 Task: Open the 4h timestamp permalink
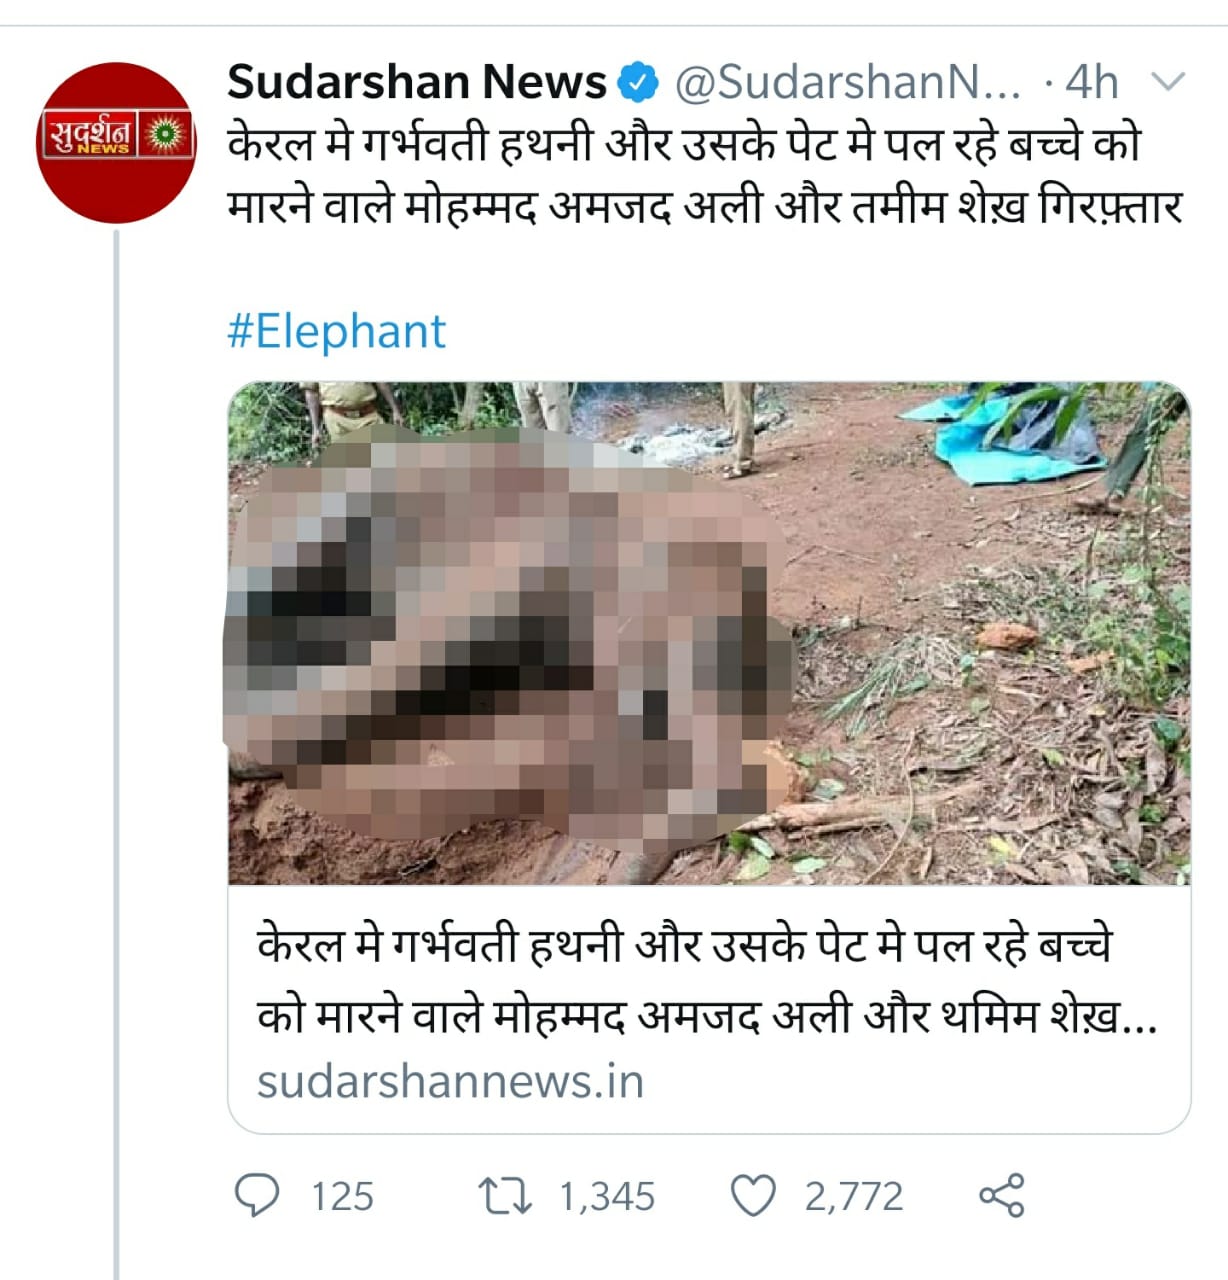[1092, 82]
